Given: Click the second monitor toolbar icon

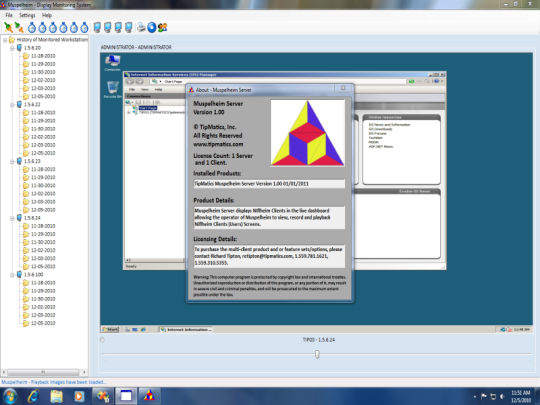Looking at the screenshot, I should click(107, 27).
